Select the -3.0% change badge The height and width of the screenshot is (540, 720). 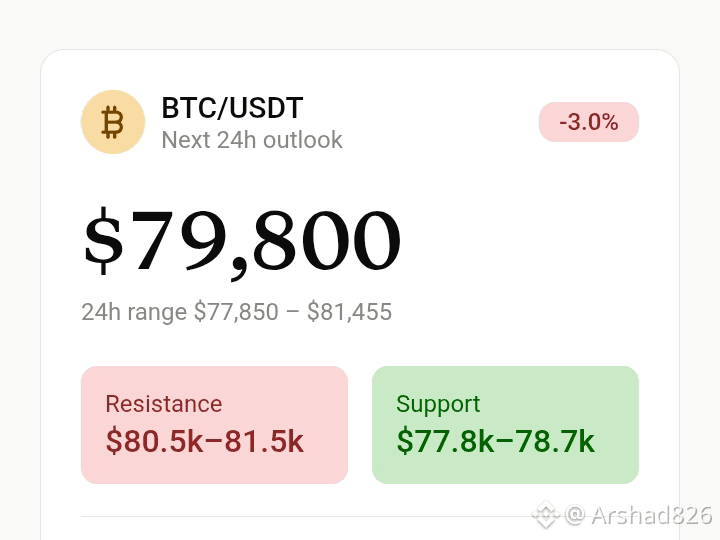(589, 122)
